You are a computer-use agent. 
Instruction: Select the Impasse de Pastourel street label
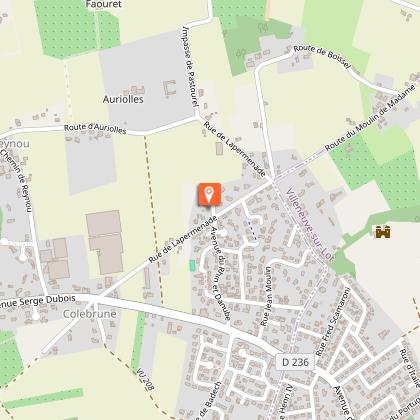click(x=190, y=67)
